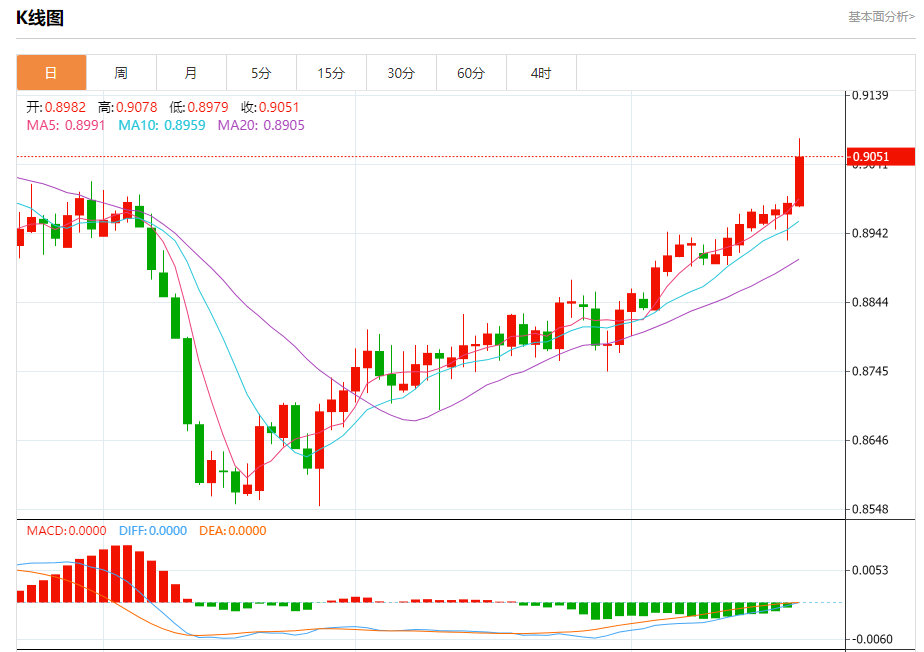This screenshot has width=924, height=652.
Task: Click the 0.8942 price axis label
Action: coord(870,233)
